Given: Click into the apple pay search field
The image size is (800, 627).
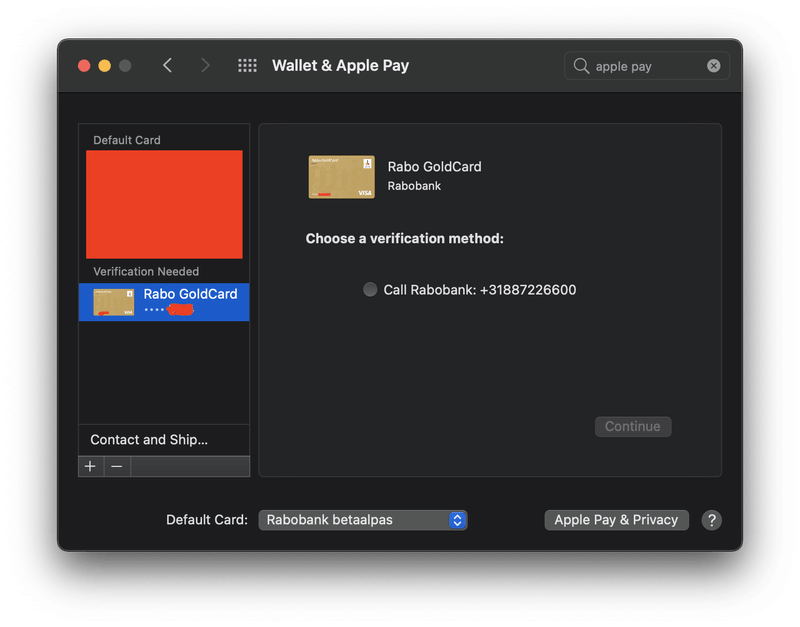Looking at the screenshot, I should pos(646,66).
